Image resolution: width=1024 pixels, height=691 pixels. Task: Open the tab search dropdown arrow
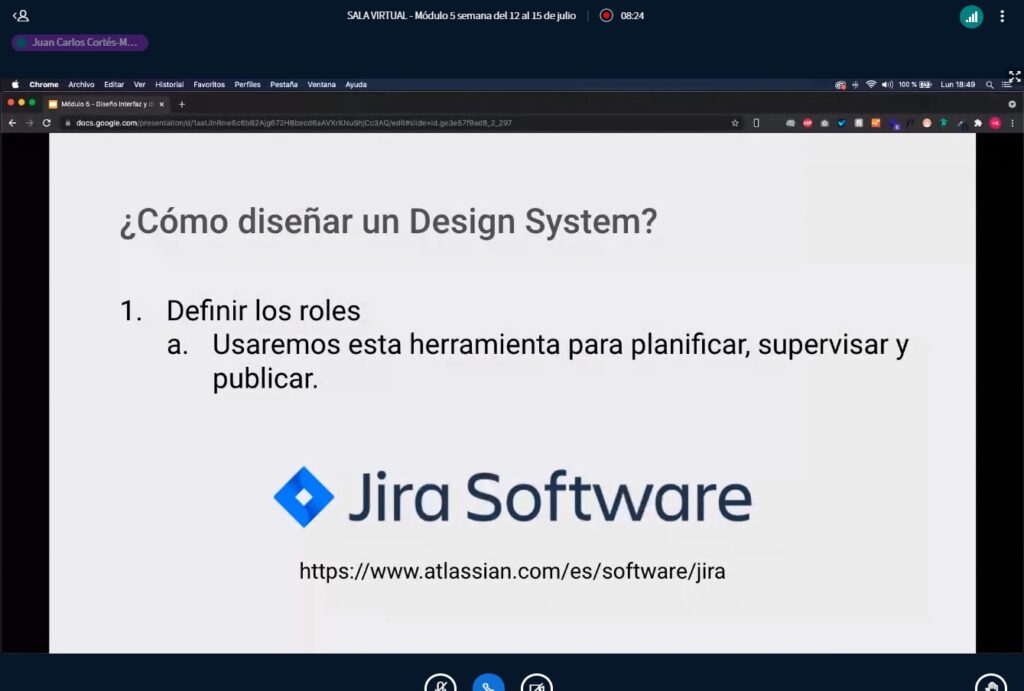1012,104
